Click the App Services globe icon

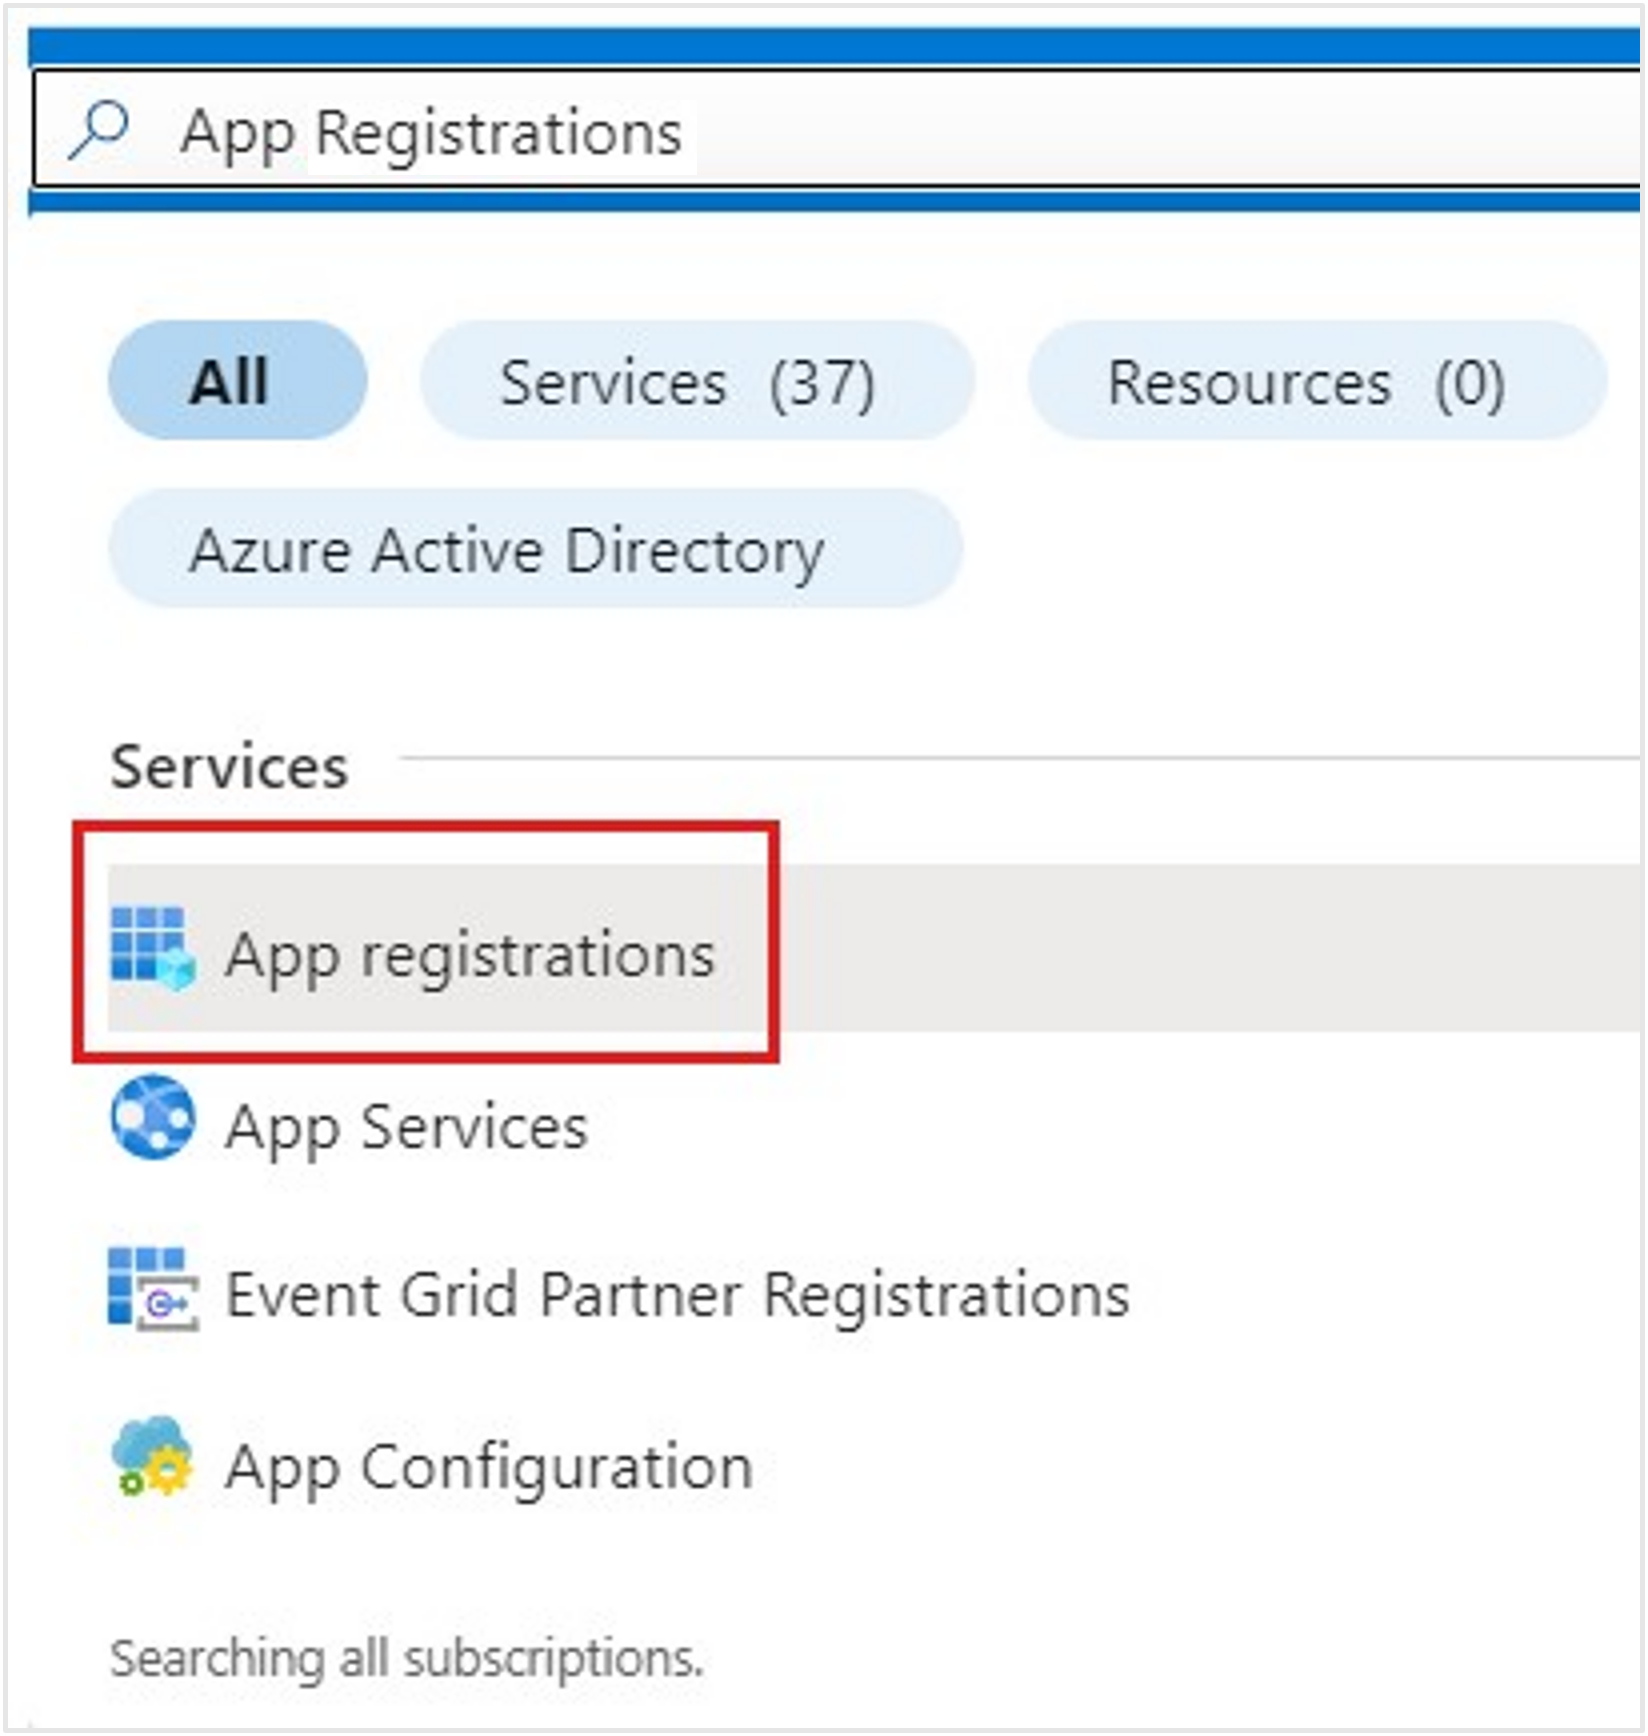[x=152, y=1117]
